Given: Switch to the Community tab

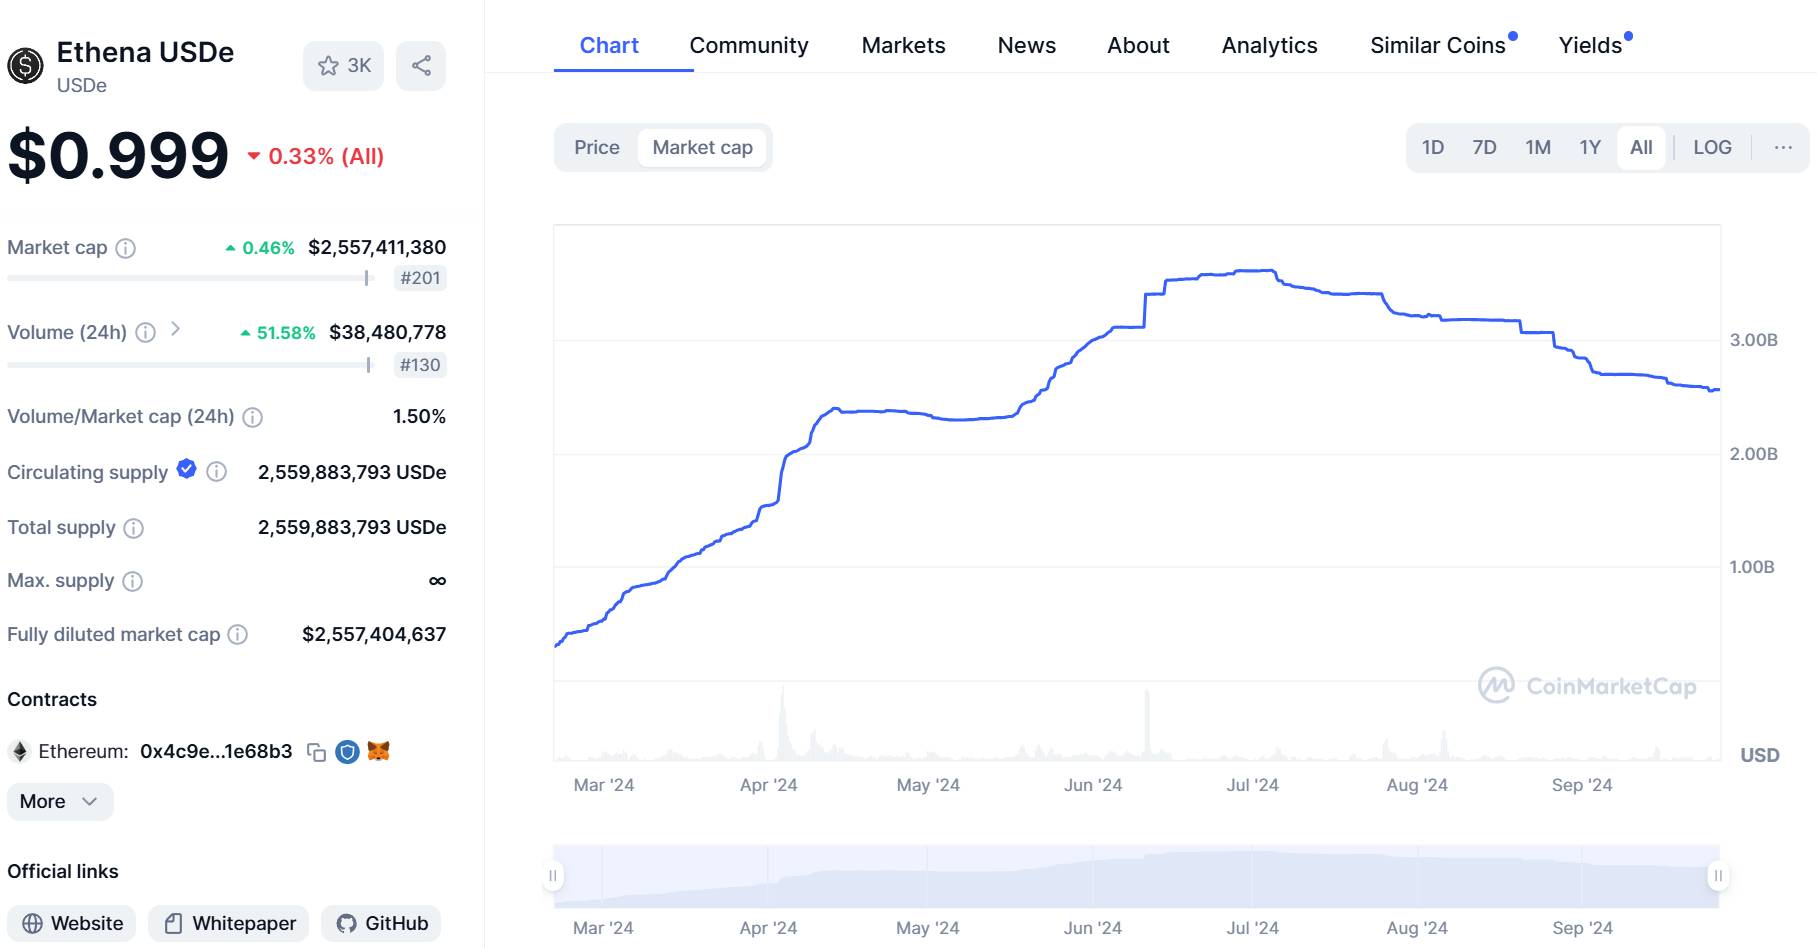Looking at the screenshot, I should [x=749, y=45].
